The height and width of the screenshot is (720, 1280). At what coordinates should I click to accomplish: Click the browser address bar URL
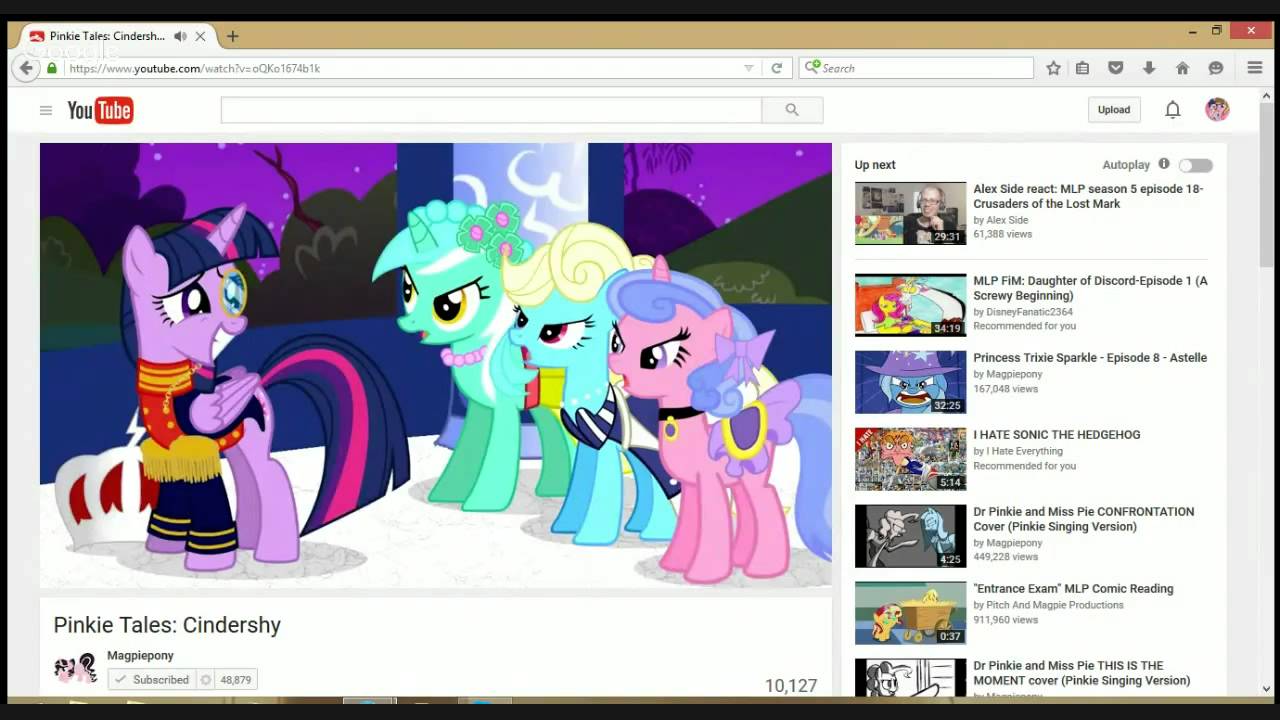coord(400,68)
